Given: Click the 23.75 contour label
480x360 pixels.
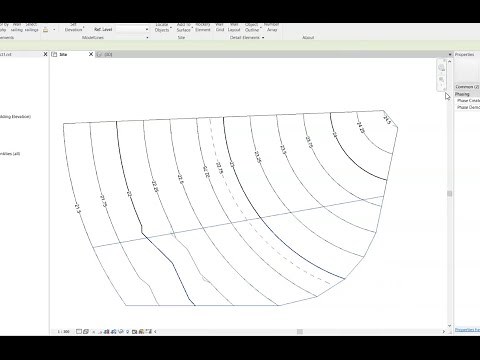Looking at the screenshot, I should [309, 142].
